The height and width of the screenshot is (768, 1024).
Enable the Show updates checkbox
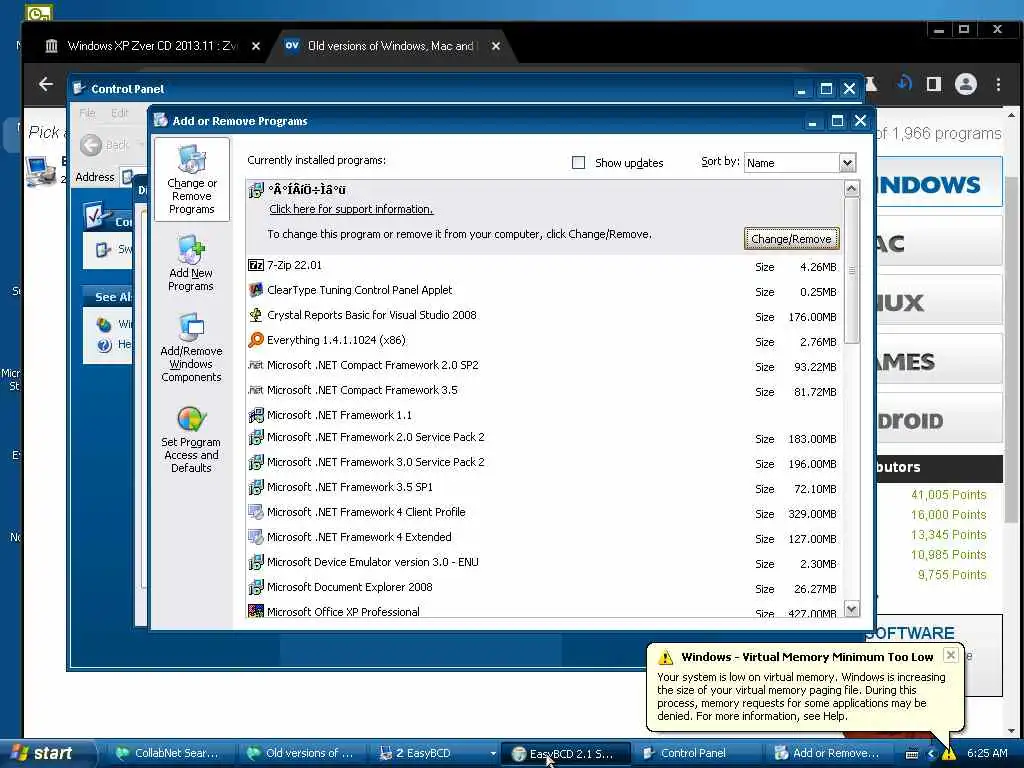click(x=579, y=163)
